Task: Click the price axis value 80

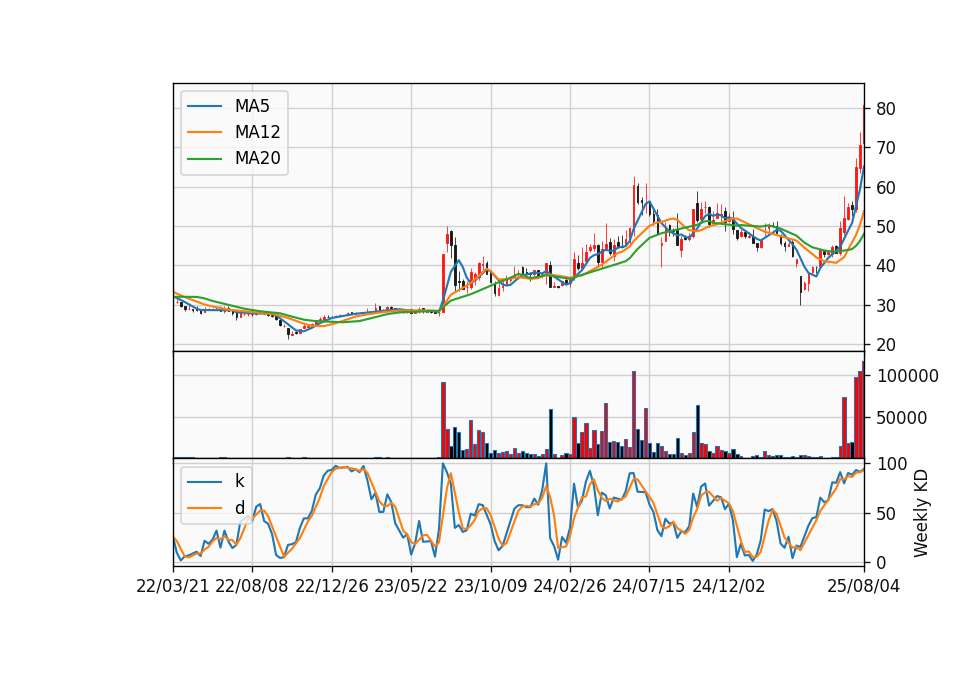Action: click(x=886, y=109)
